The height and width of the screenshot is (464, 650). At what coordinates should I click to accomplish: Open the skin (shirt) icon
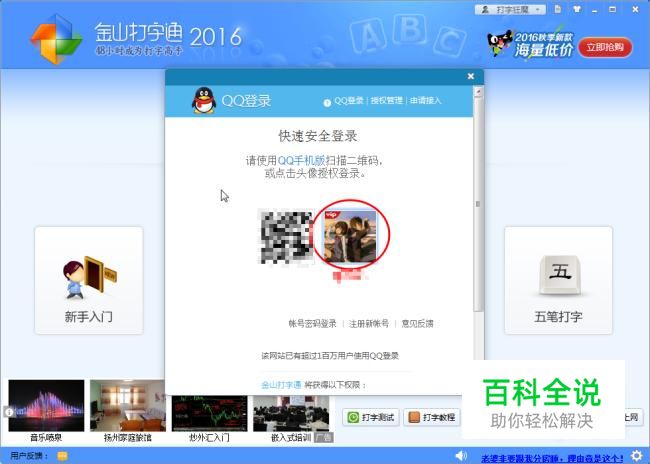click(577, 9)
